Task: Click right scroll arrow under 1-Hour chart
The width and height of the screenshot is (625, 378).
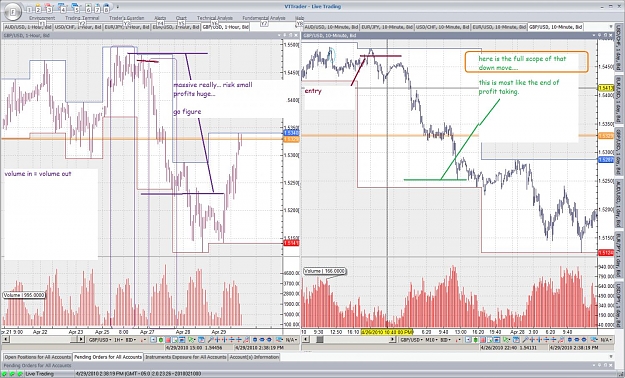Action: (x=81, y=340)
